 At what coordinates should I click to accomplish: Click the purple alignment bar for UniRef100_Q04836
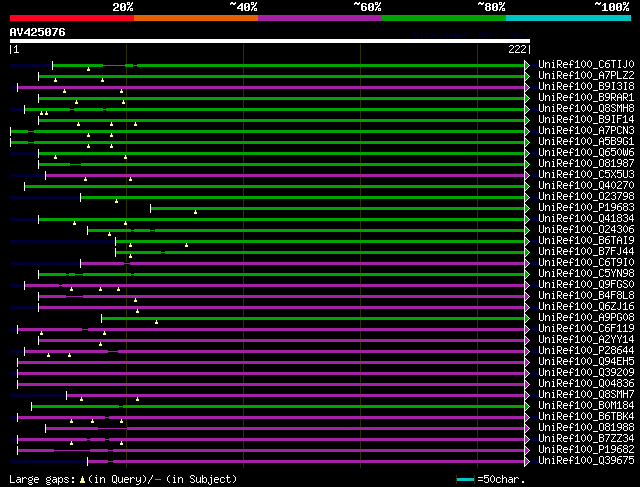coord(271,385)
